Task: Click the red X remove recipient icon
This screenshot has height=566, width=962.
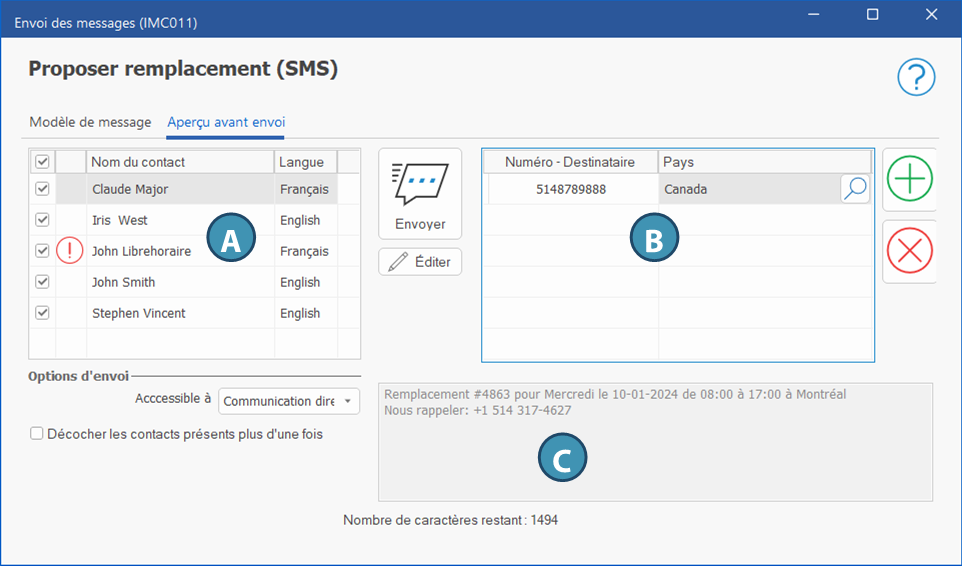Action: pos(909,251)
